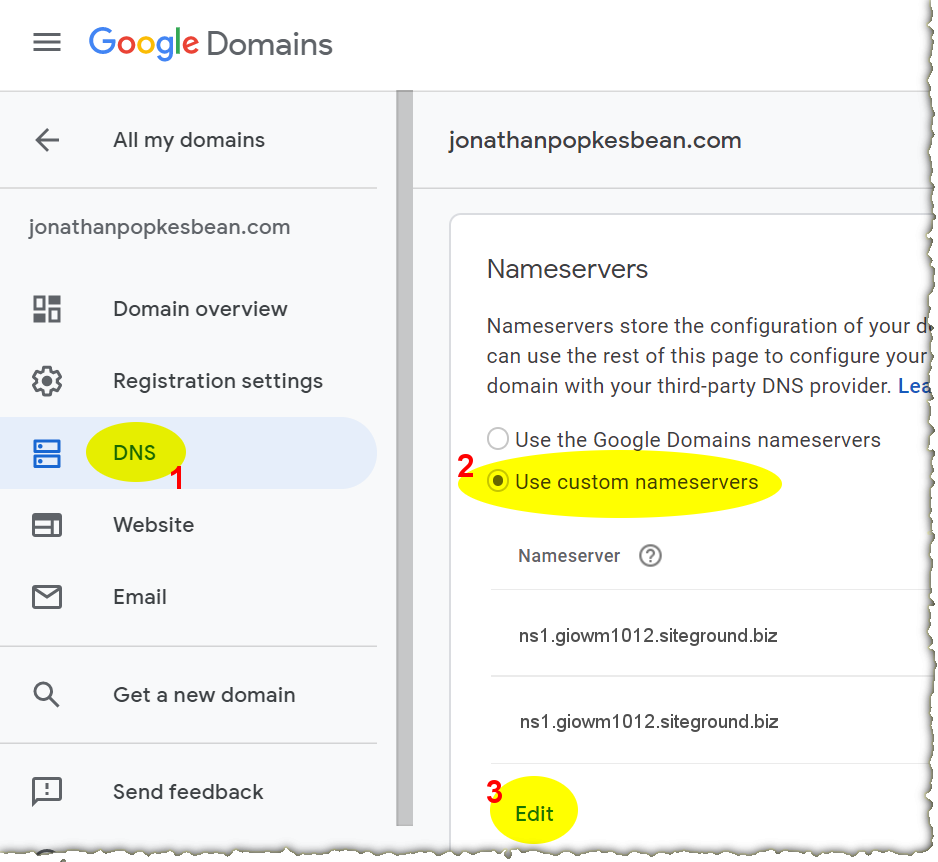Click the Nameservers section heading

coord(567,269)
